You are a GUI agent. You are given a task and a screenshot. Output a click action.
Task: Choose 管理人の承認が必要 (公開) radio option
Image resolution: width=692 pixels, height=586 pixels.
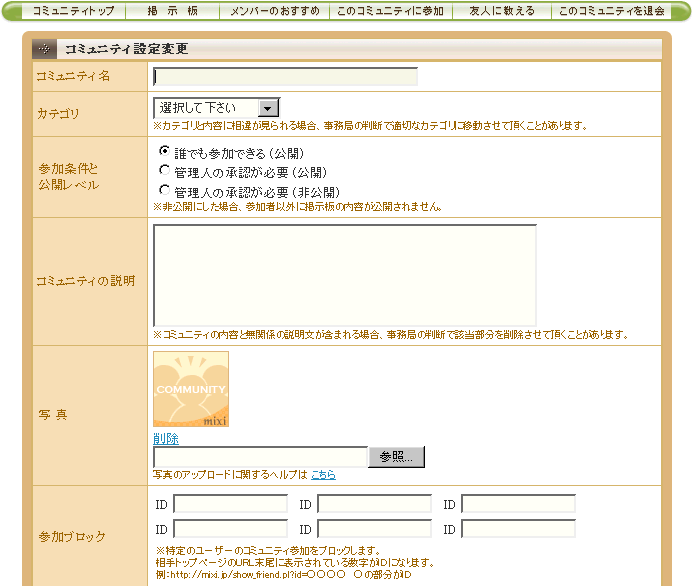165,171
